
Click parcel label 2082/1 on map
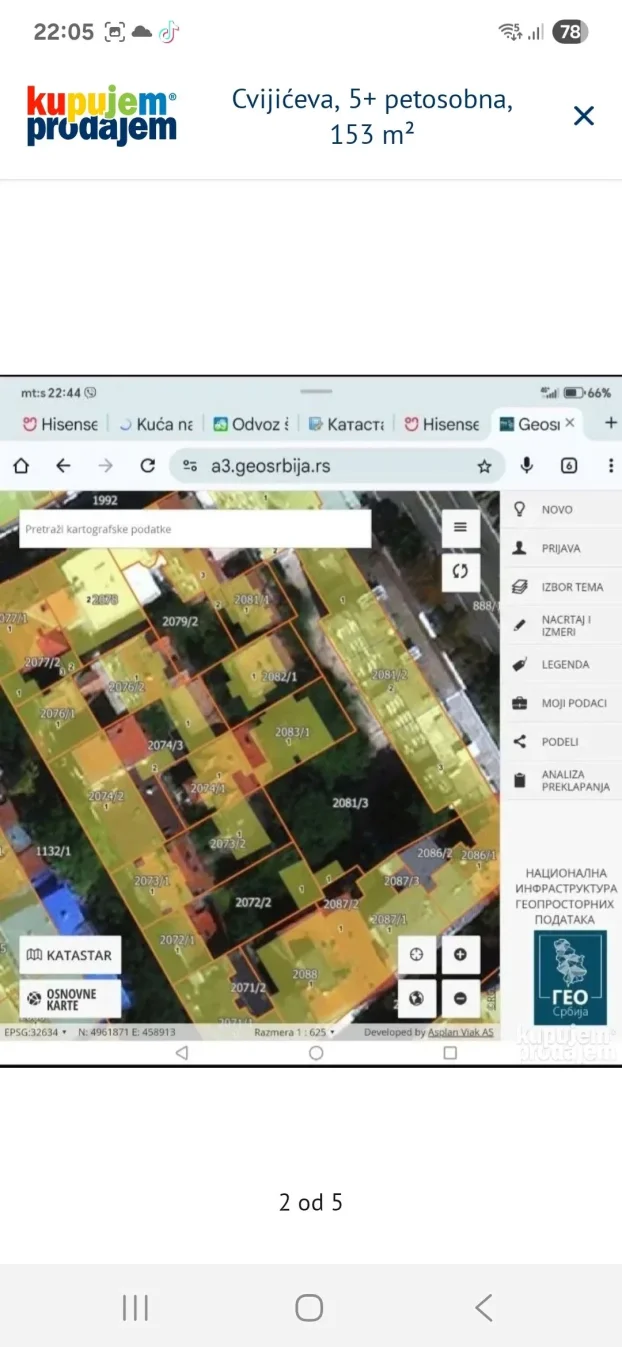279,677
